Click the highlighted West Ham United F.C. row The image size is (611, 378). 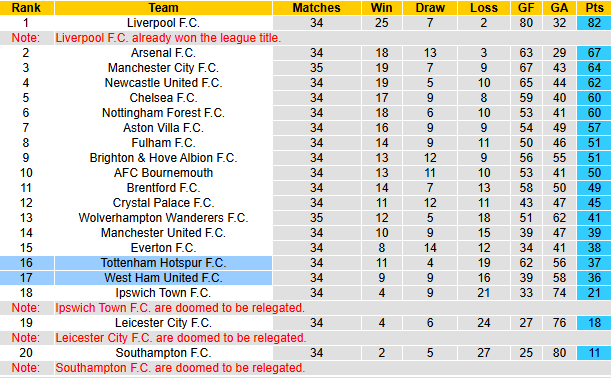[x=306, y=278]
